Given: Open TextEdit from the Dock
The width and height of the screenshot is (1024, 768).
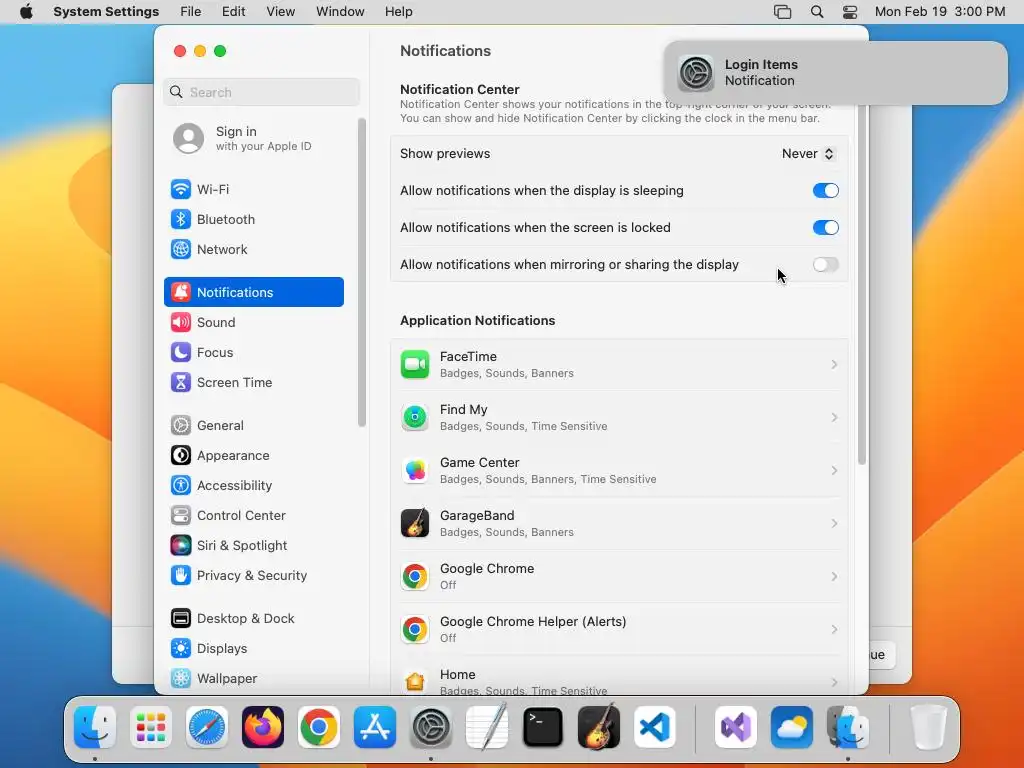Looking at the screenshot, I should click(487, 727).
